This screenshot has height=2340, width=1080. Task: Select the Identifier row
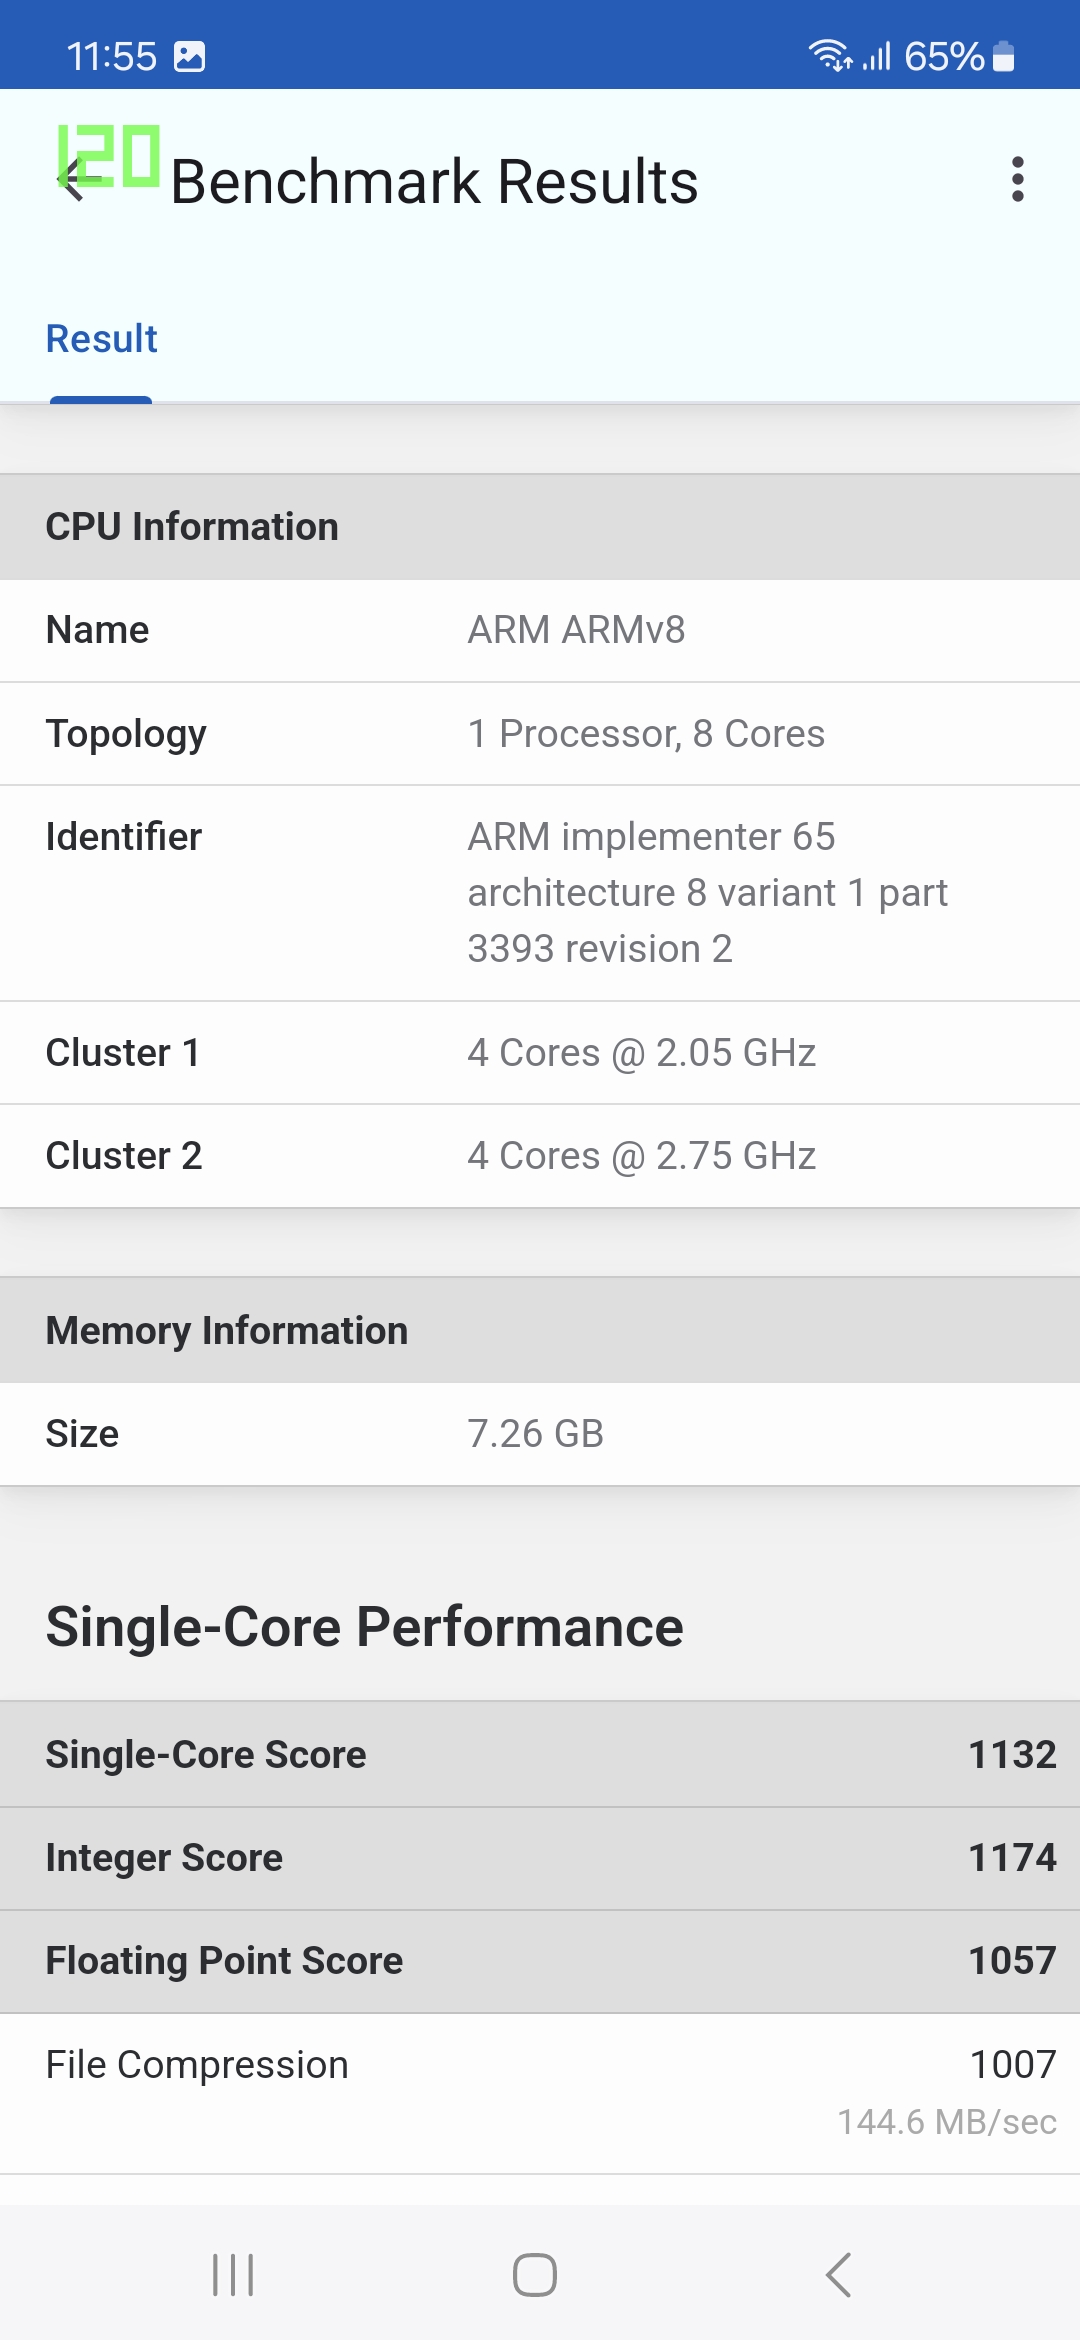click(540, 892)
